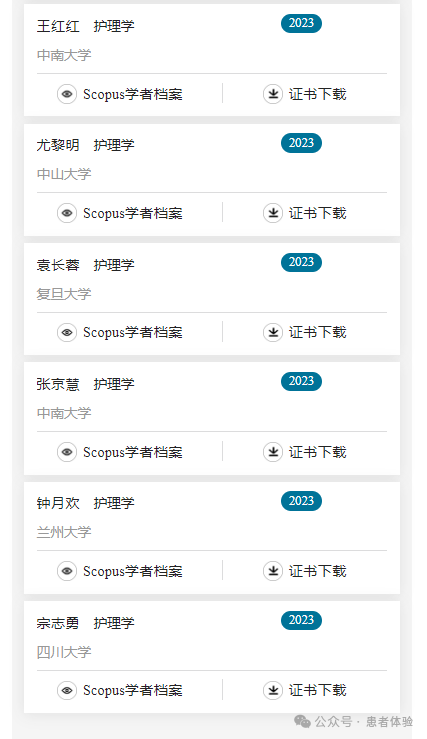Click the download icon in 尤黎明's card

tap(273, 213)
